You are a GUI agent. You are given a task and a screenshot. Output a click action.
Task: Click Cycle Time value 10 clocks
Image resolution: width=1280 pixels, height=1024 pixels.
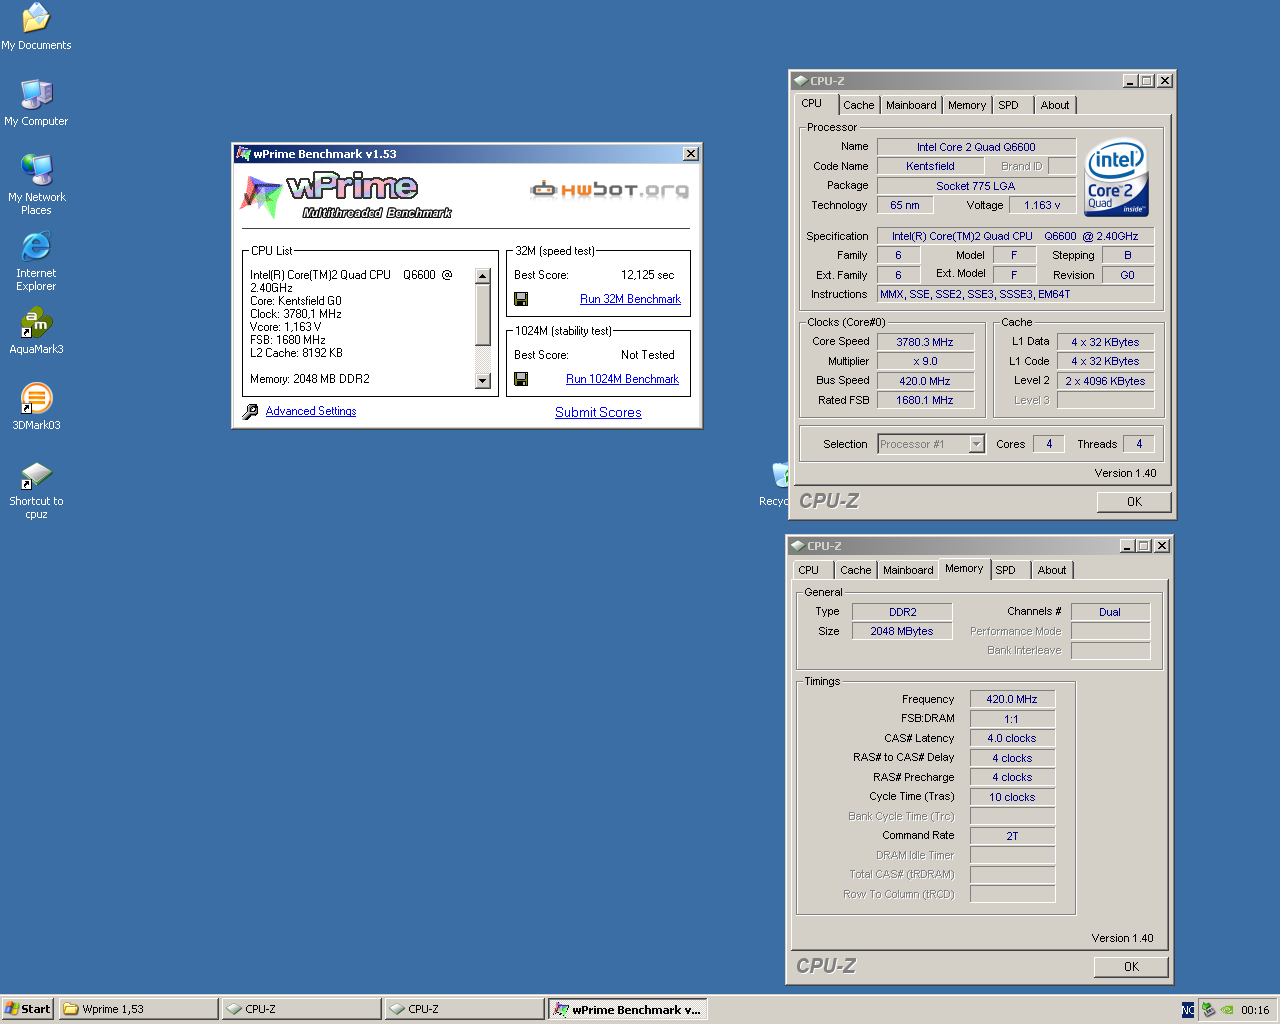(1012, 797)
